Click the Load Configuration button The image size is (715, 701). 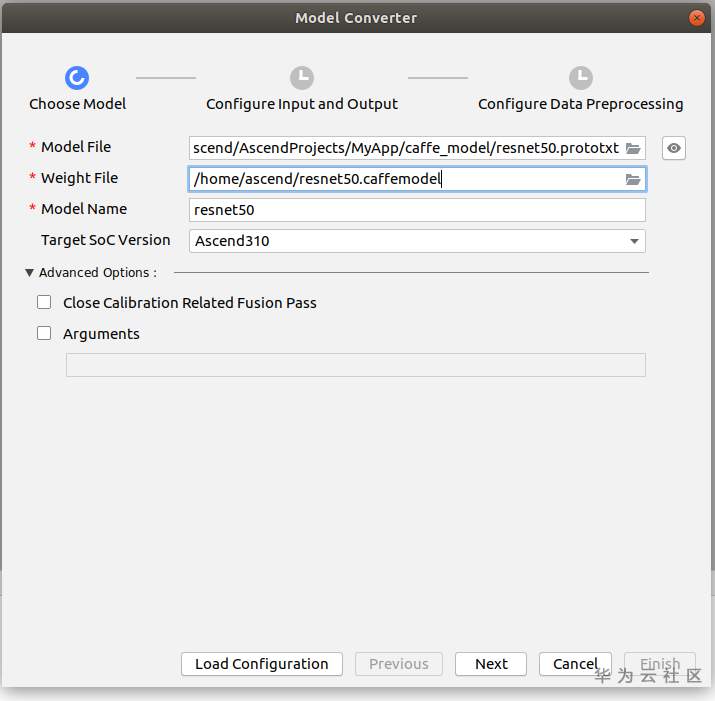point(261,664)
